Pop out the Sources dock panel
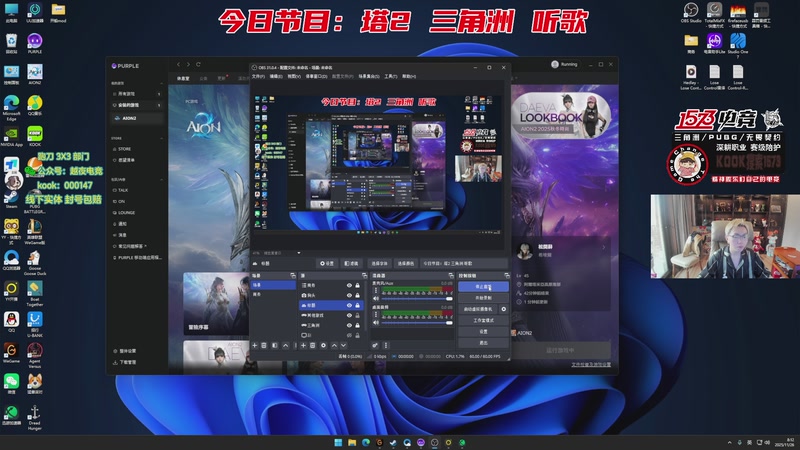Viewport: 800px width, 450px height. 364,276
